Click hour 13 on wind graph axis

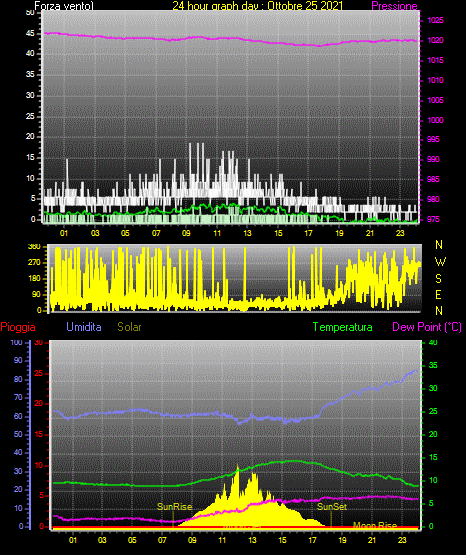[x=247, y=233]
